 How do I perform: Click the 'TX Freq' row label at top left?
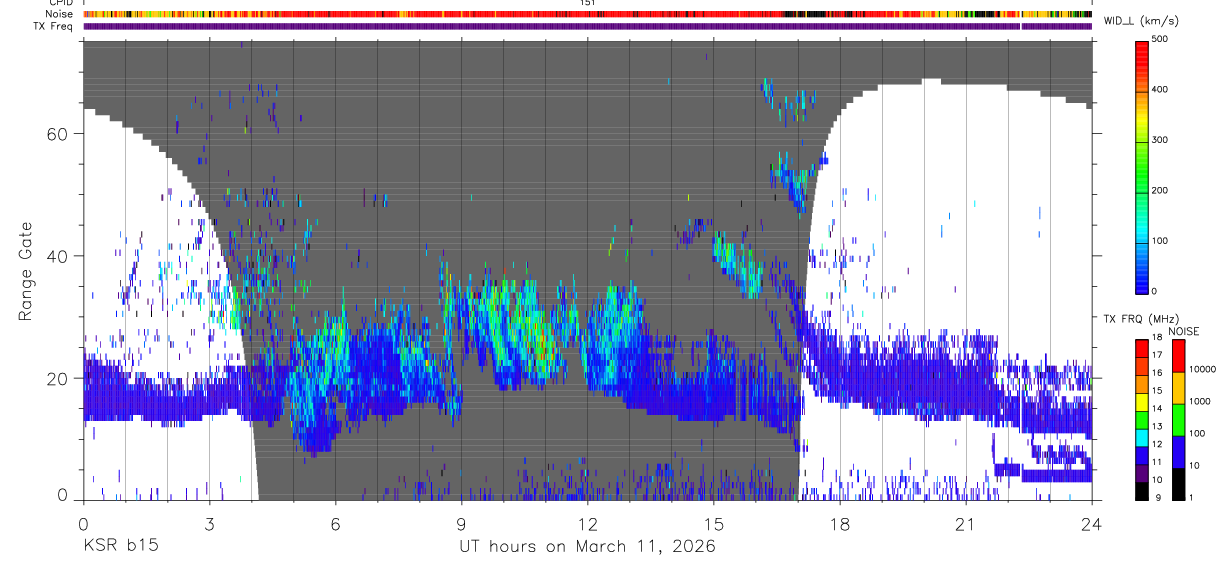54,26
